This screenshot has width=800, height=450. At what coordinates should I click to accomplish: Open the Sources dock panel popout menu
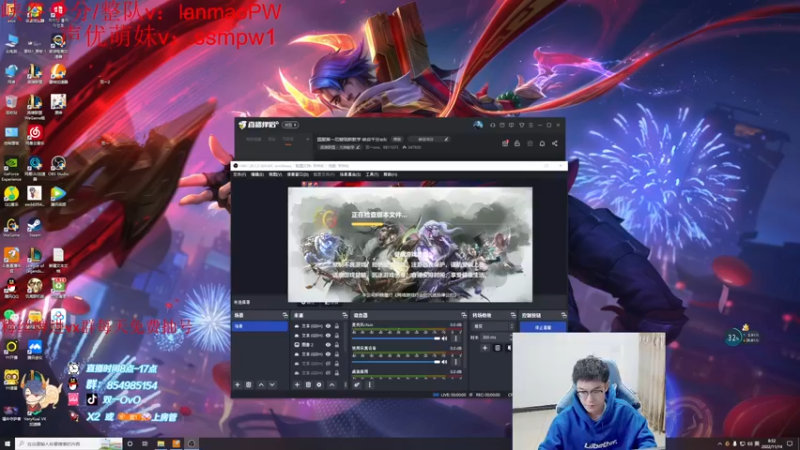[x=344, y=315]
